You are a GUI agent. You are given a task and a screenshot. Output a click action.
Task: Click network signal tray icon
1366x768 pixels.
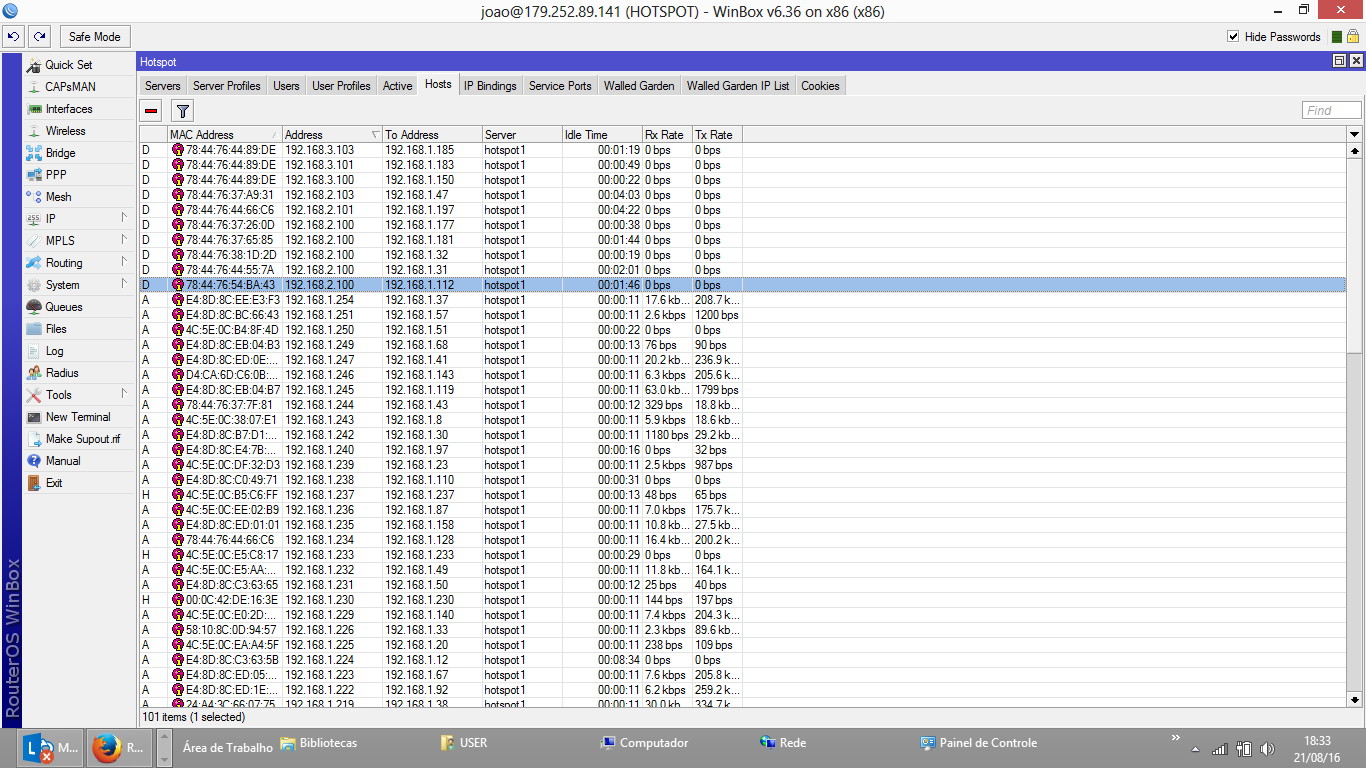coord(1219,748)
